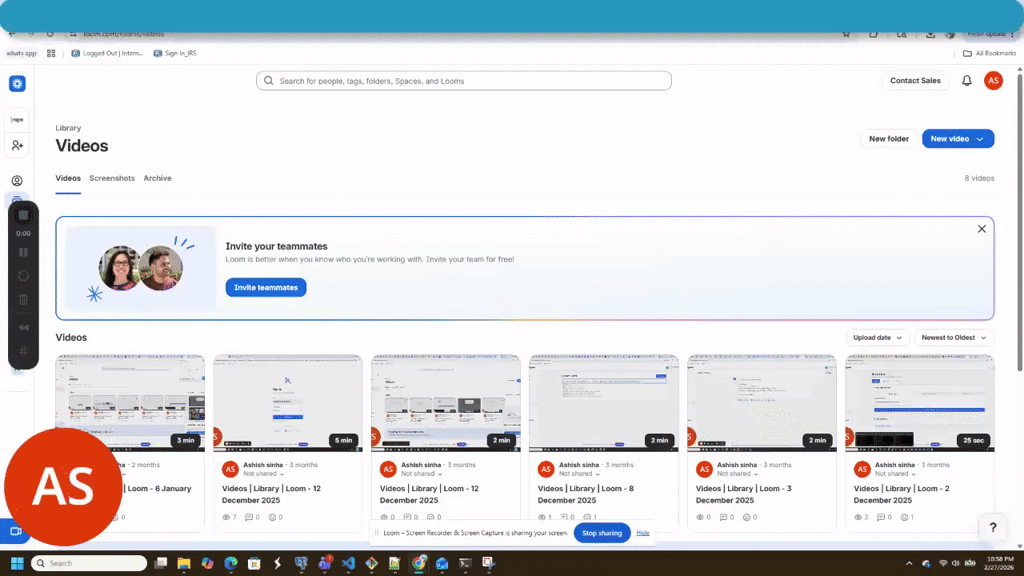This screenshot has height=576, width=1024.
Task: Open the profile circle icon in the sidebar
Action: [17, 181]
